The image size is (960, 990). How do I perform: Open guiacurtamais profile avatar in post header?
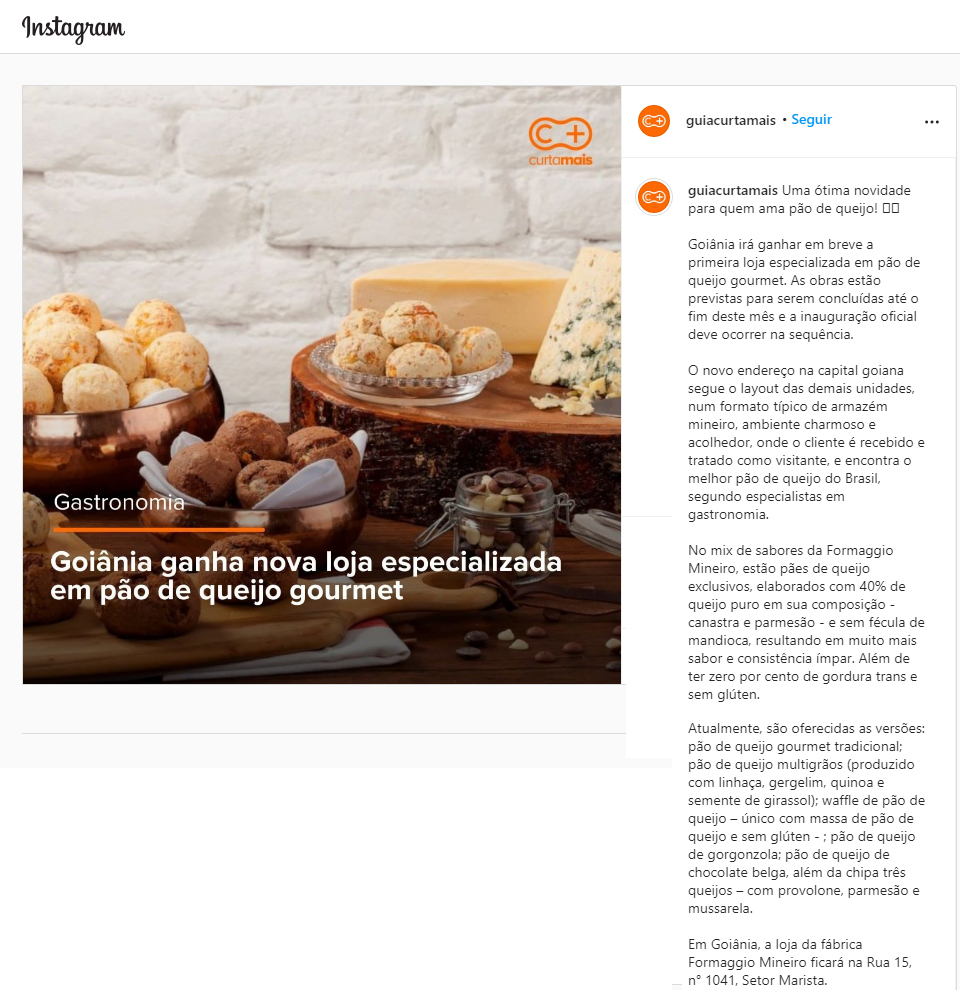[654, 121]
